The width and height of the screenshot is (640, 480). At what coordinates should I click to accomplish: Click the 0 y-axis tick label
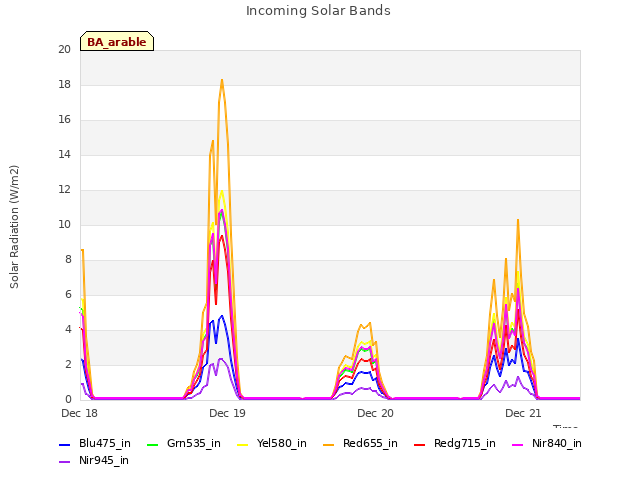68,399
